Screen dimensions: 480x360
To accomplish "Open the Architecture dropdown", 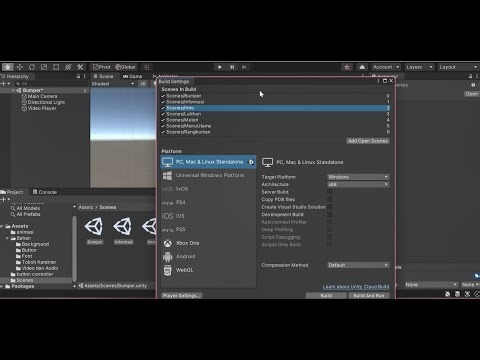I will [x=358, y=184].
